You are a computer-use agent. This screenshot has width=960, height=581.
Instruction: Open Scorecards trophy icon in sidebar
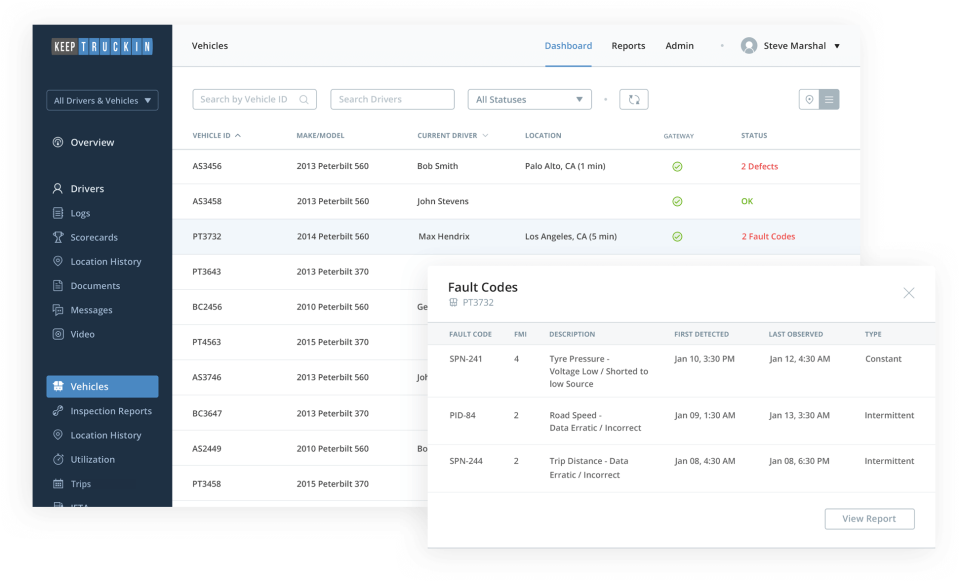tap(58, 237)
